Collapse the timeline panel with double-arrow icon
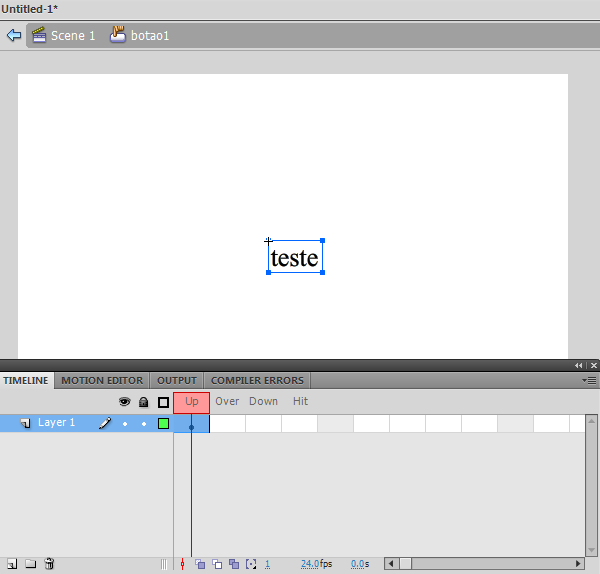This screenshot has width=600, height=574. coord(578,366)
